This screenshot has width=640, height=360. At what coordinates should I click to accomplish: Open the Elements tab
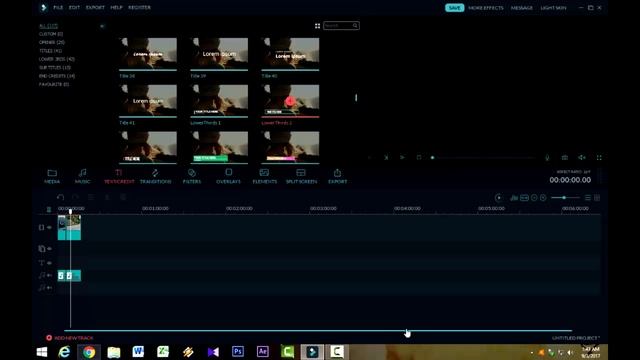[264, 176]
